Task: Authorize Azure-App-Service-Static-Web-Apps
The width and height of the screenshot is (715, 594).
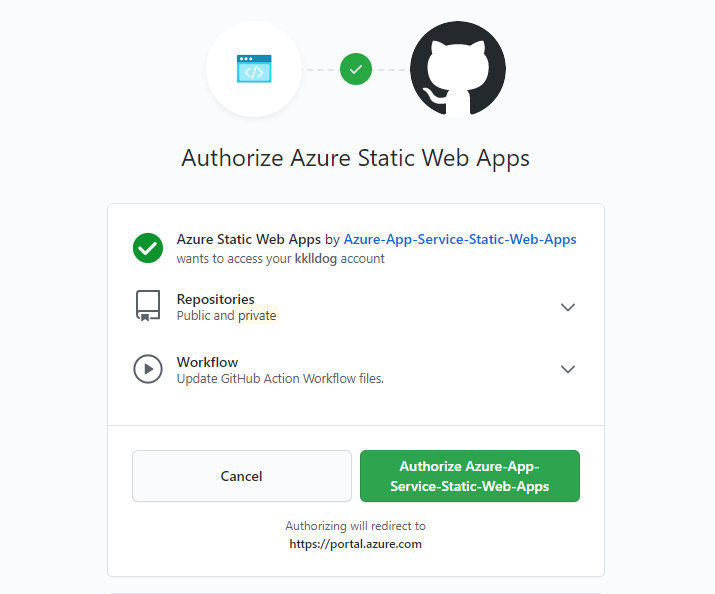Action: click(470, 476)
